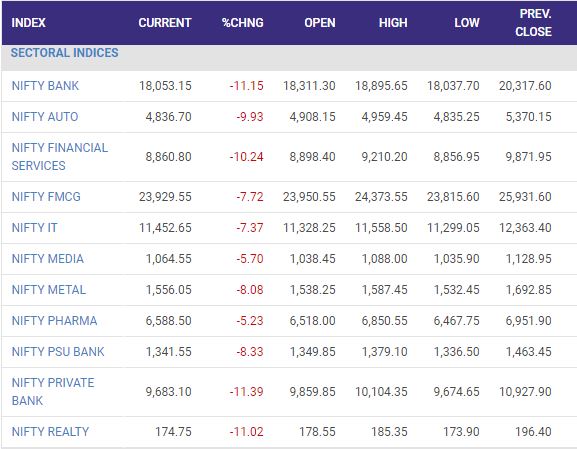Open the NIFTY AUTO index link

[45, 117]
